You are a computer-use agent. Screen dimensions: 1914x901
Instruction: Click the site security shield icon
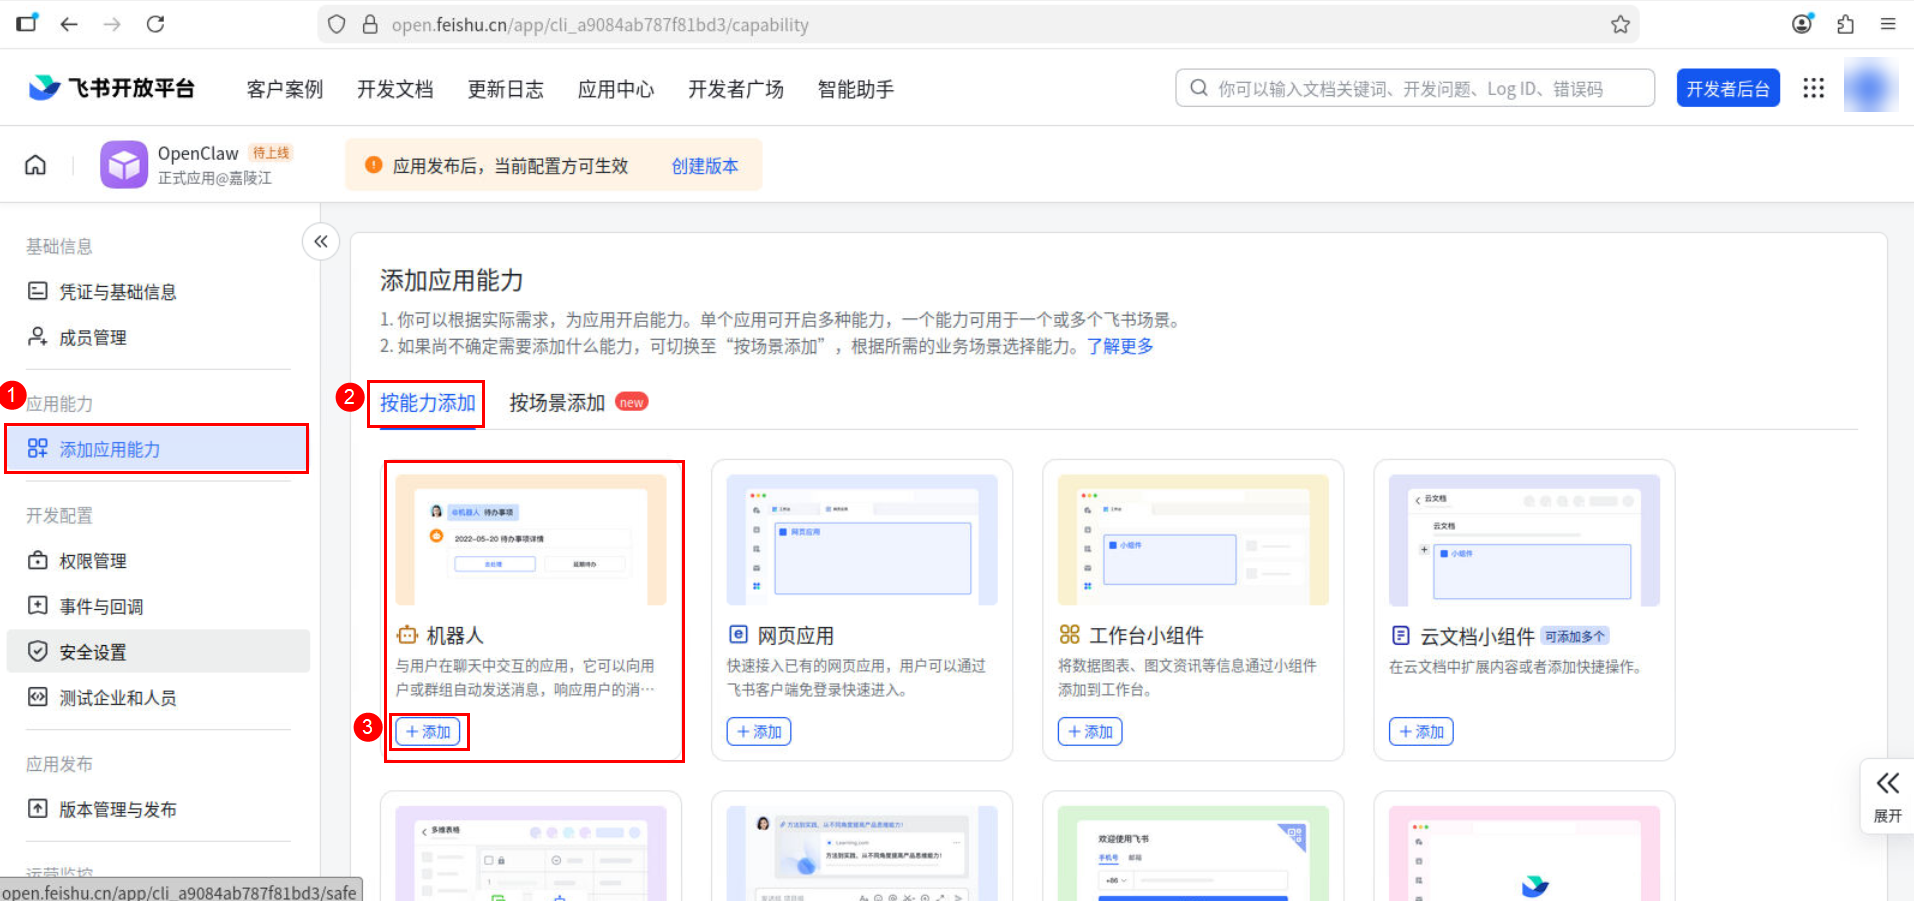tap(337, 24)
